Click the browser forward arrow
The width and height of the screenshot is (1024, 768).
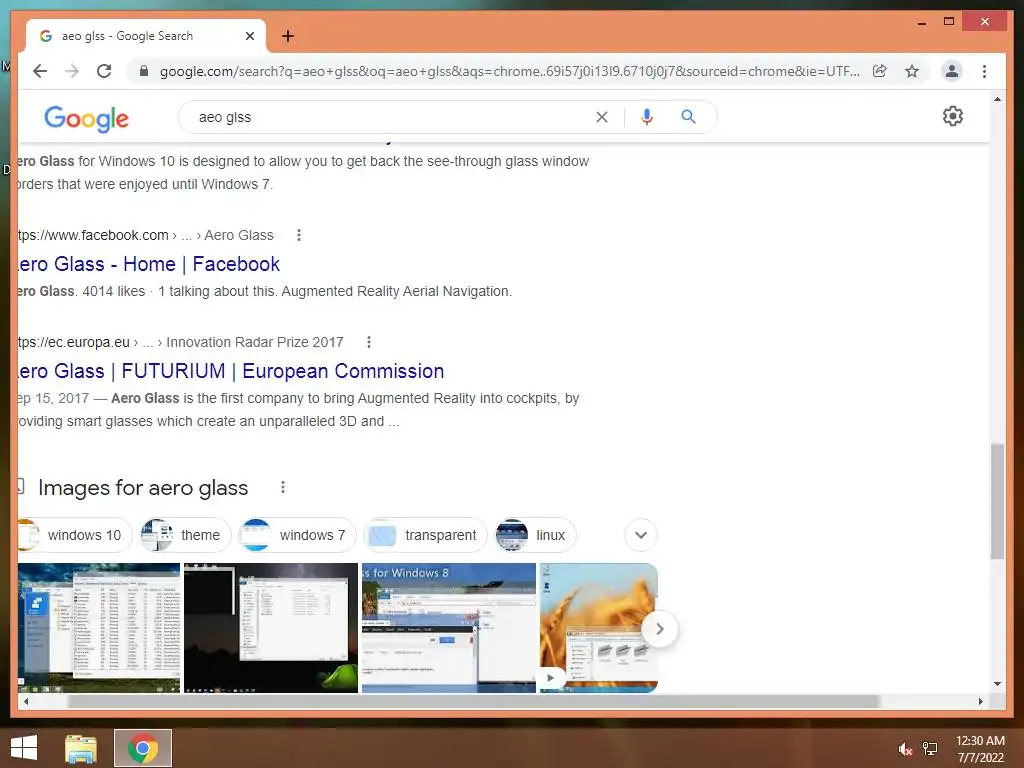click(72, 71)
